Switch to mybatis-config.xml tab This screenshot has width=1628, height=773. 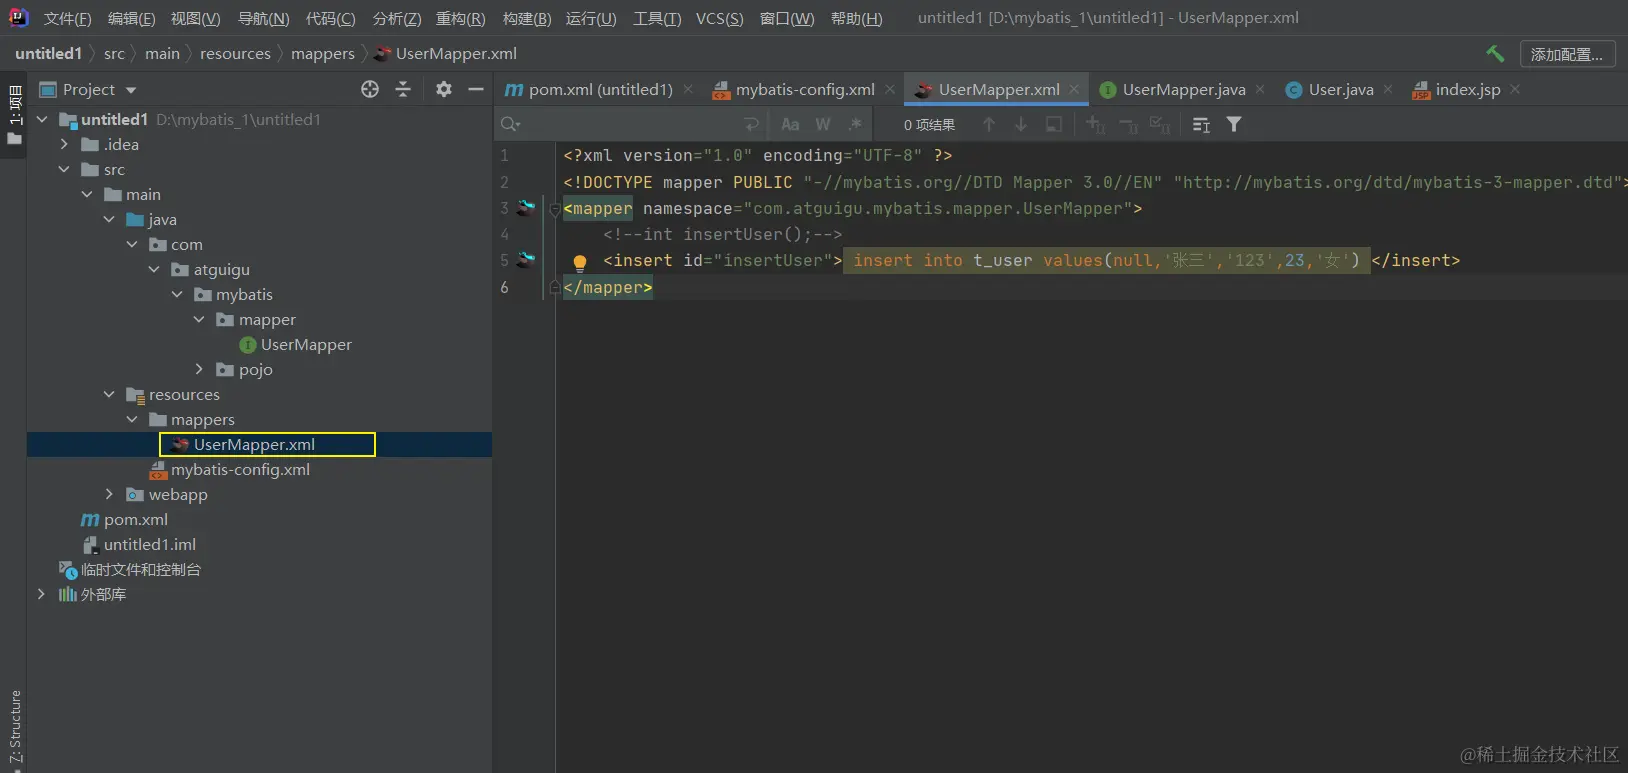pyautogui.click(x=804, y=89)
